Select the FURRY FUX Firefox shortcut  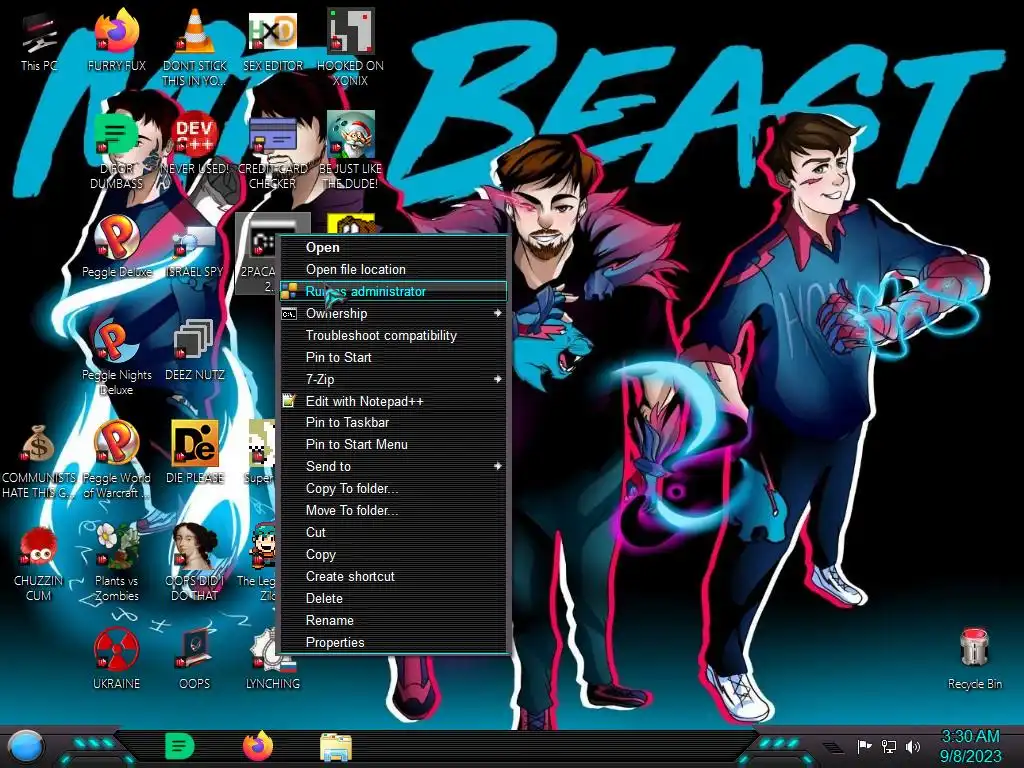[116, 41]
